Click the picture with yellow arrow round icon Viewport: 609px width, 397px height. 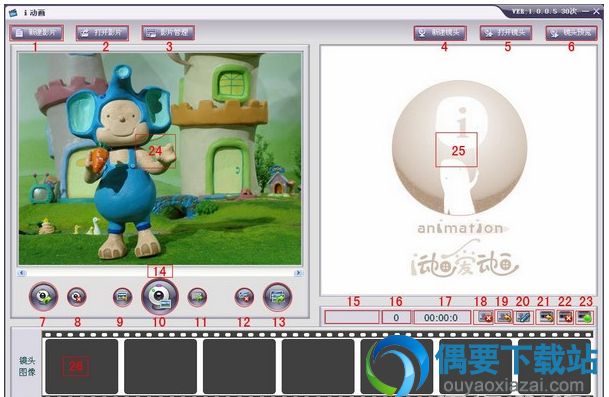coord(122,297)
